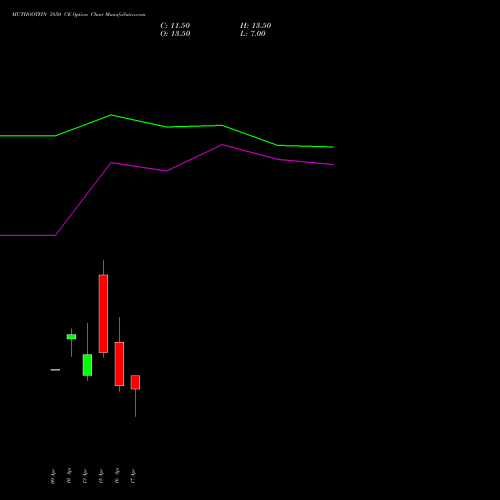The height and width of the screenshot is (500, 500).
Task: Click the '09 Apr' date axis label
Action: [53, 476]
